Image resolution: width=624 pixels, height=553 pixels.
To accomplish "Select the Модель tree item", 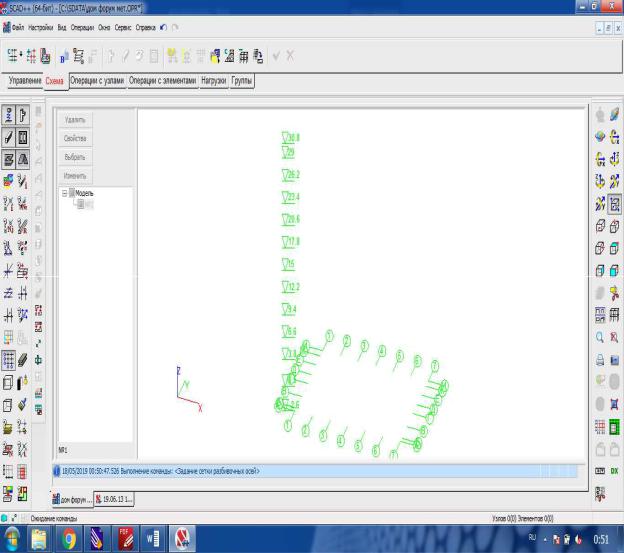I will (84, 193).
